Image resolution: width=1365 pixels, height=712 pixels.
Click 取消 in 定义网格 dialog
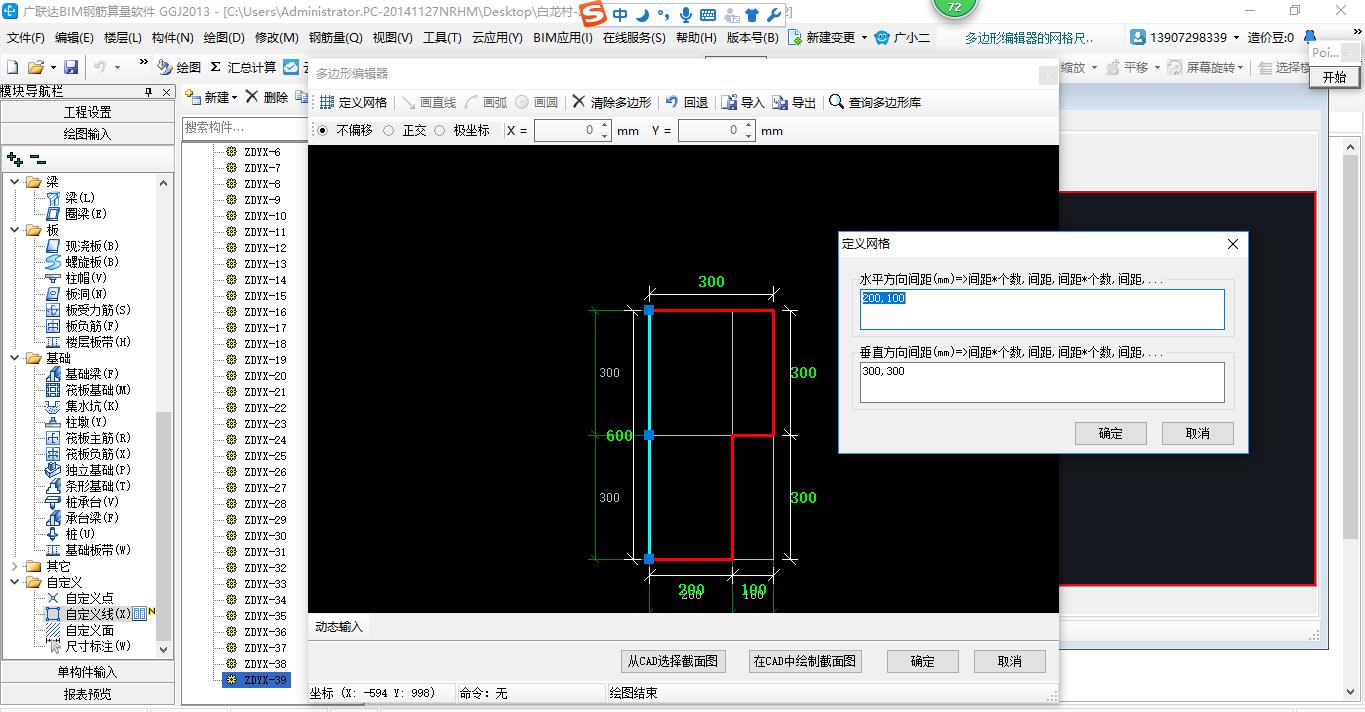pos(1197,433)
